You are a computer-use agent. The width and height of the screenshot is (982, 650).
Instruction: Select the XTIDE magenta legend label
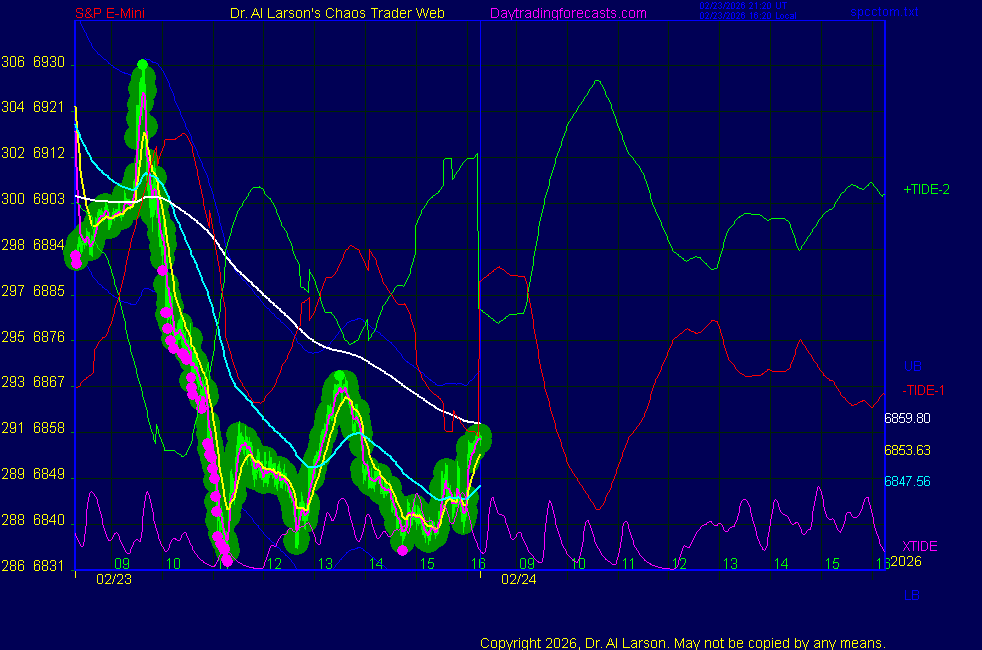click(x=920, y=546)
